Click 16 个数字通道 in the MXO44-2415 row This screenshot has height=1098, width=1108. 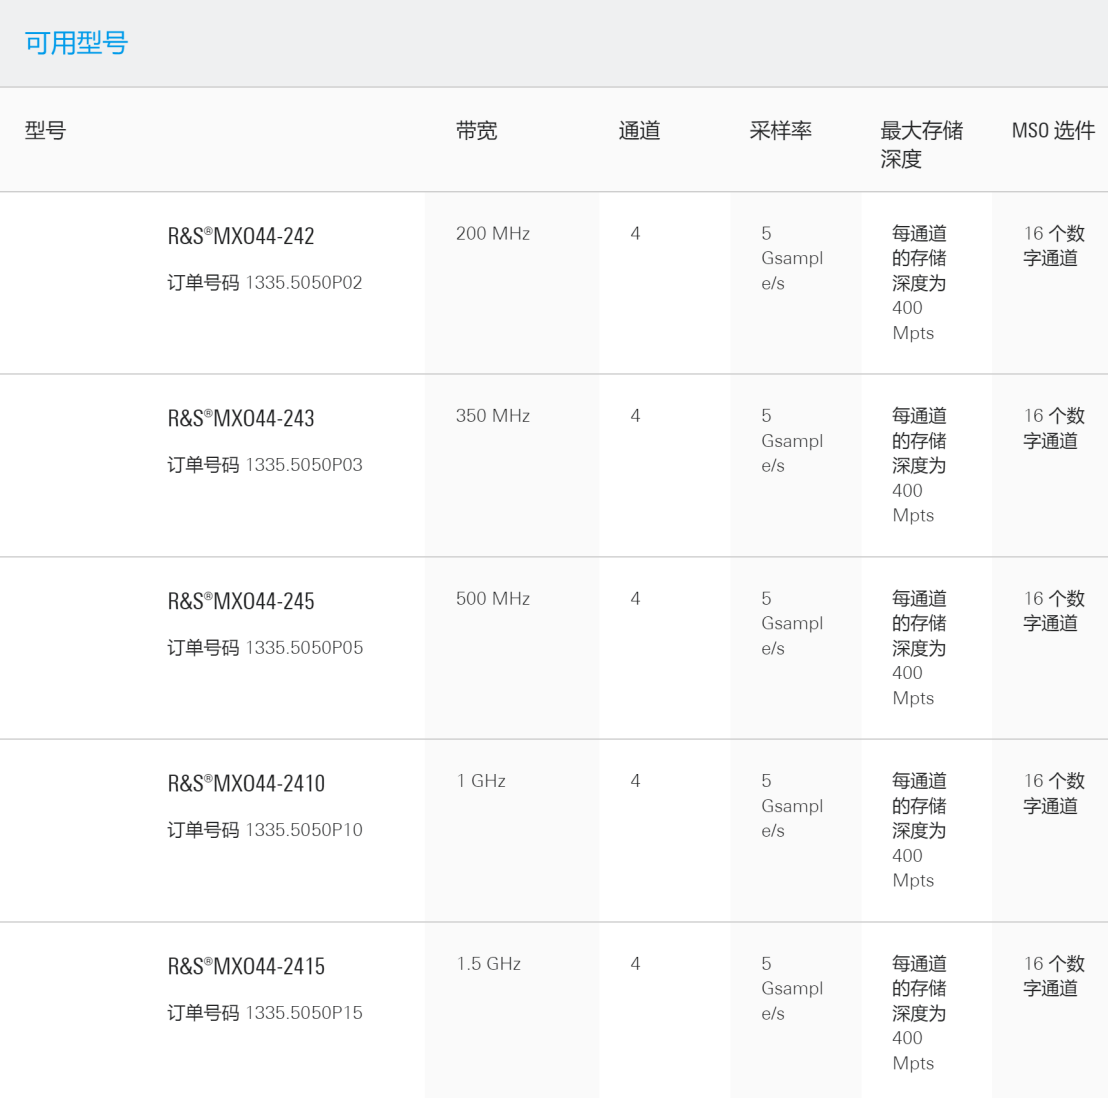pos(1054,976)
